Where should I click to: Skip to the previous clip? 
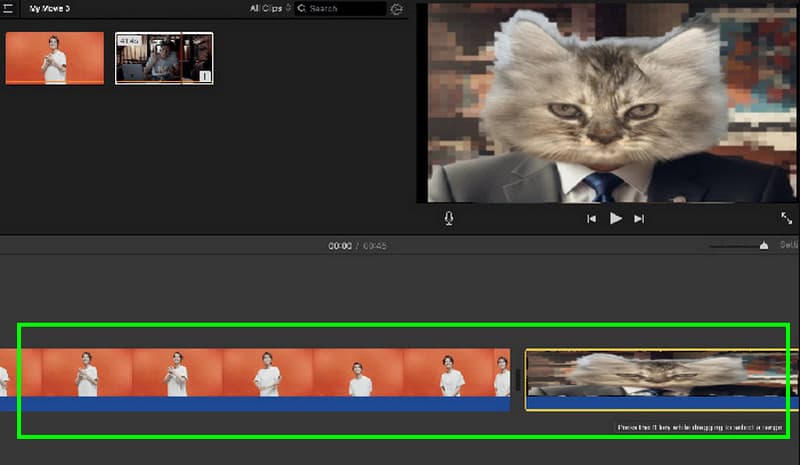coord(591,219)
